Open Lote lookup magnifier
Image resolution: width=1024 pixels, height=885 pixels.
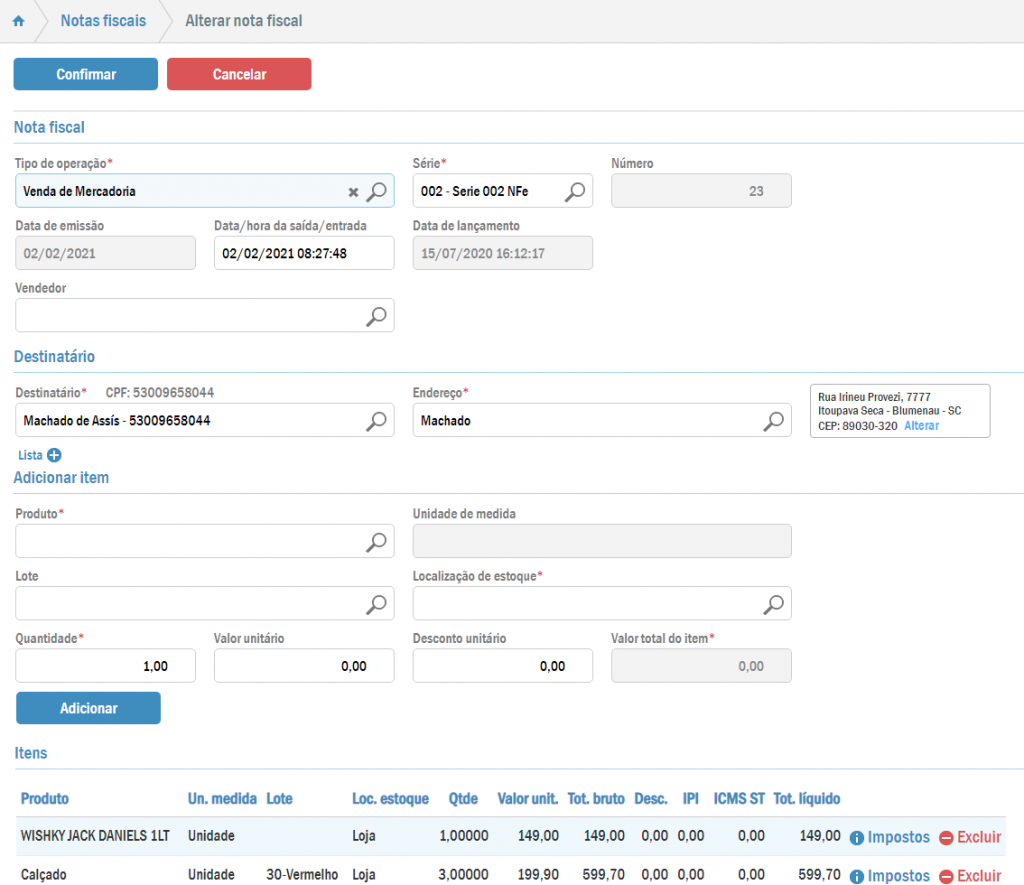pos(376,604)
